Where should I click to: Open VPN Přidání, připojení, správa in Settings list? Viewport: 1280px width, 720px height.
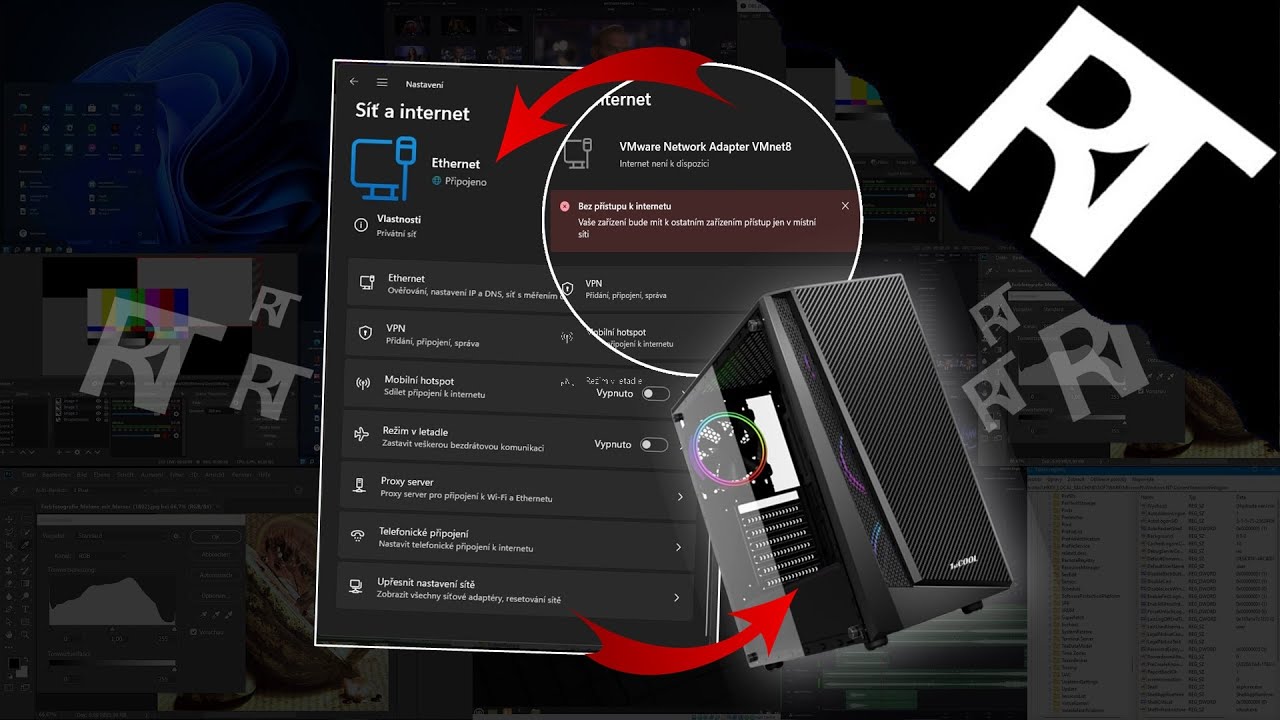pyautogui.click(x=455, y=335)
